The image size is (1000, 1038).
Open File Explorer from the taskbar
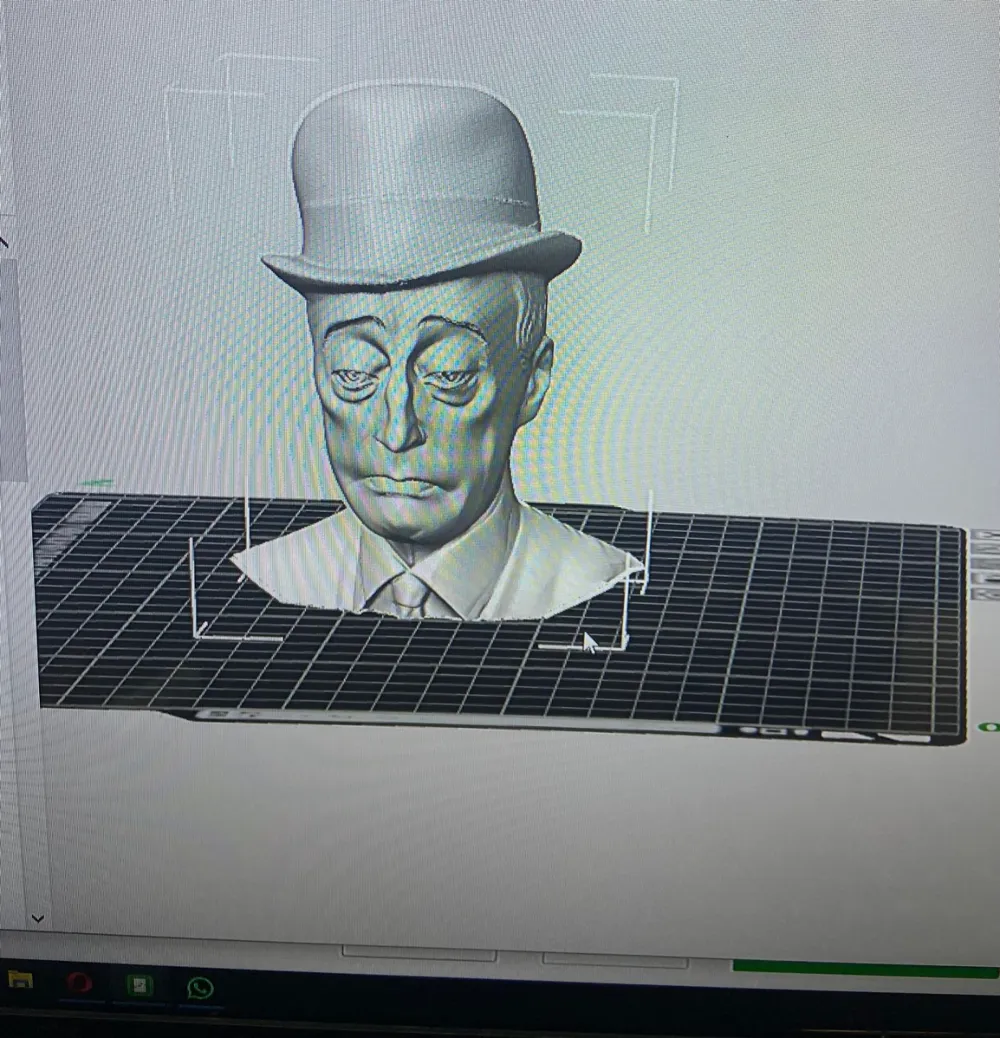(x=20, y=980)
